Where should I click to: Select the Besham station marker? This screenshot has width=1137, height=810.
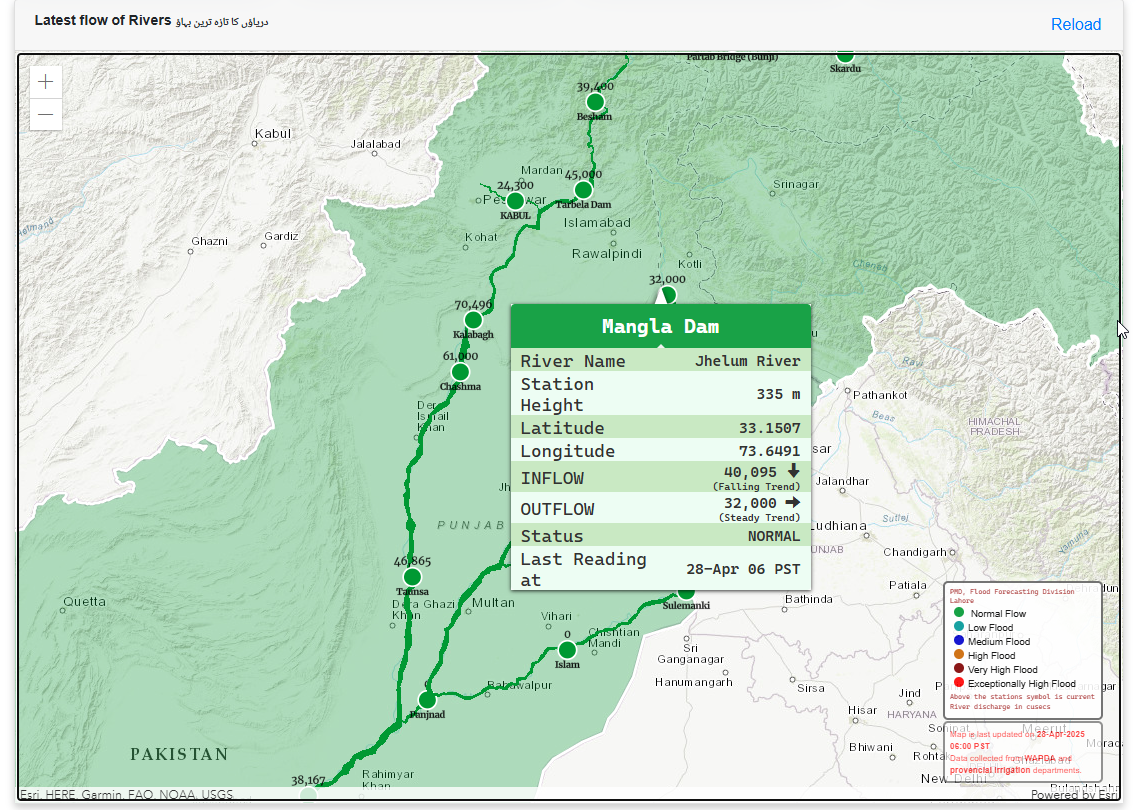[x=595, y=102]
